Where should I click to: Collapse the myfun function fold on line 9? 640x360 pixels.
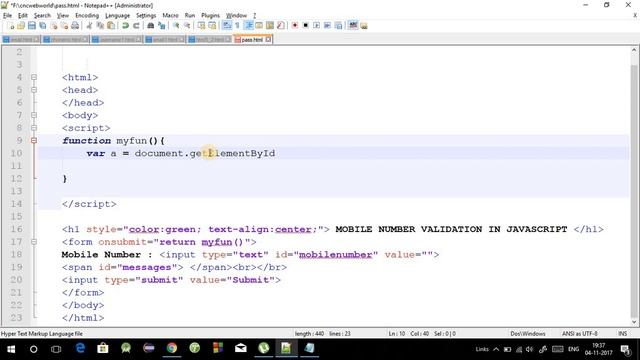[34, 140]
